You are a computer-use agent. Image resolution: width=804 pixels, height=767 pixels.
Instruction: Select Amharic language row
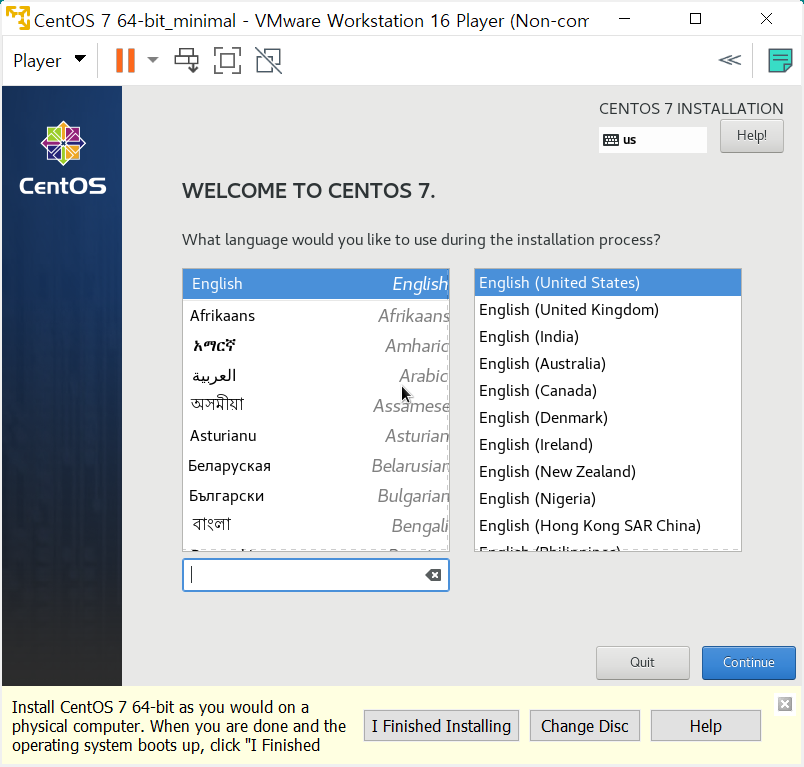coord(316,346)
